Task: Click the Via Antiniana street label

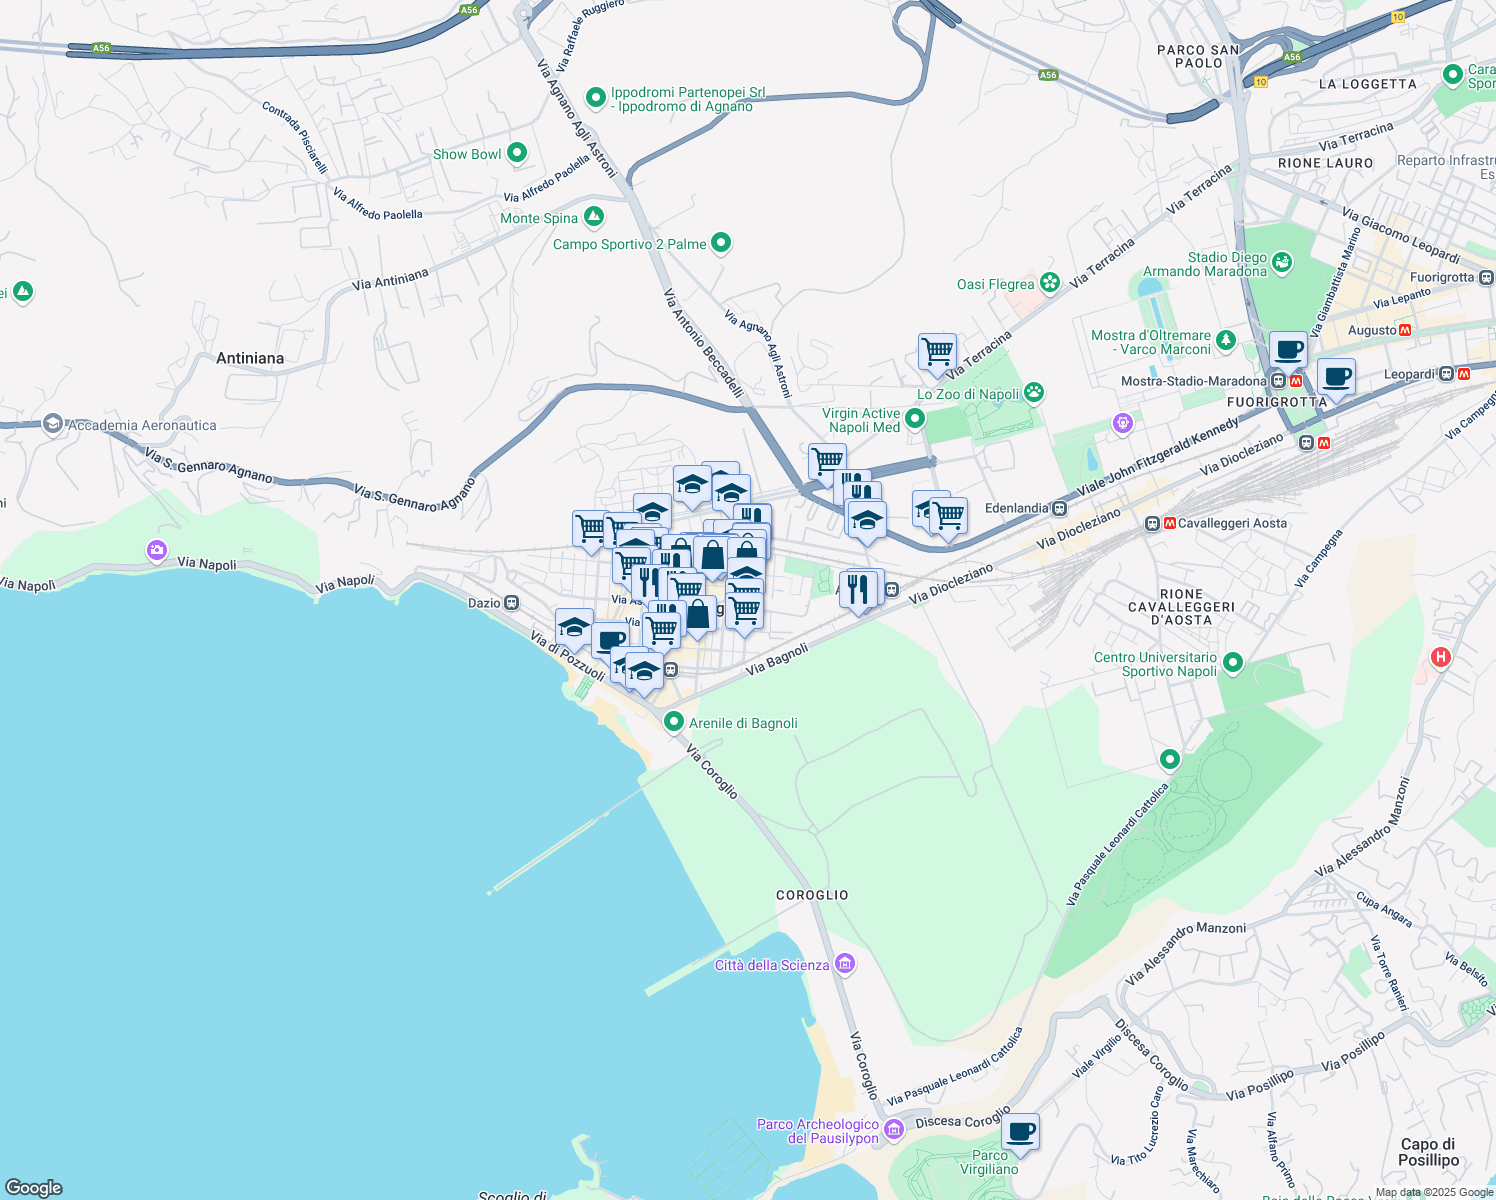Action: coord(390,279)
